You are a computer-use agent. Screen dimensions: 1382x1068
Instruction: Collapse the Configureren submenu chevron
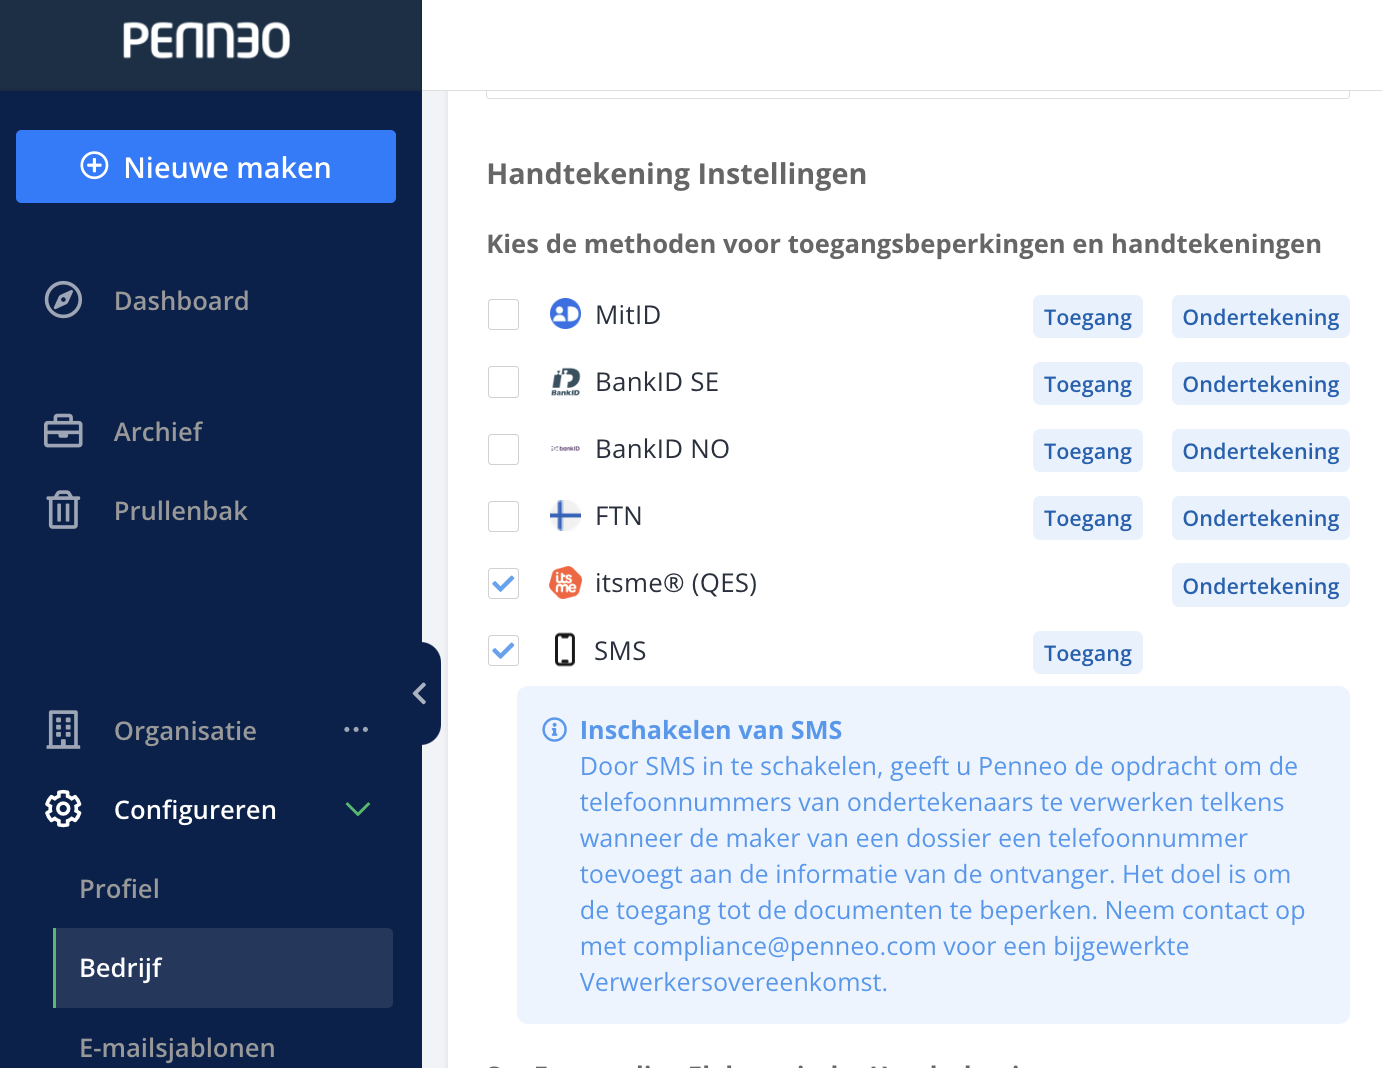tap(358, 809)
